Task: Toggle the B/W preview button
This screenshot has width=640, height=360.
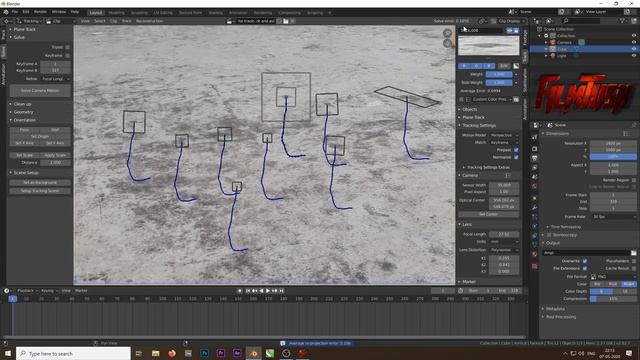Action: click(x=504, y=66)
